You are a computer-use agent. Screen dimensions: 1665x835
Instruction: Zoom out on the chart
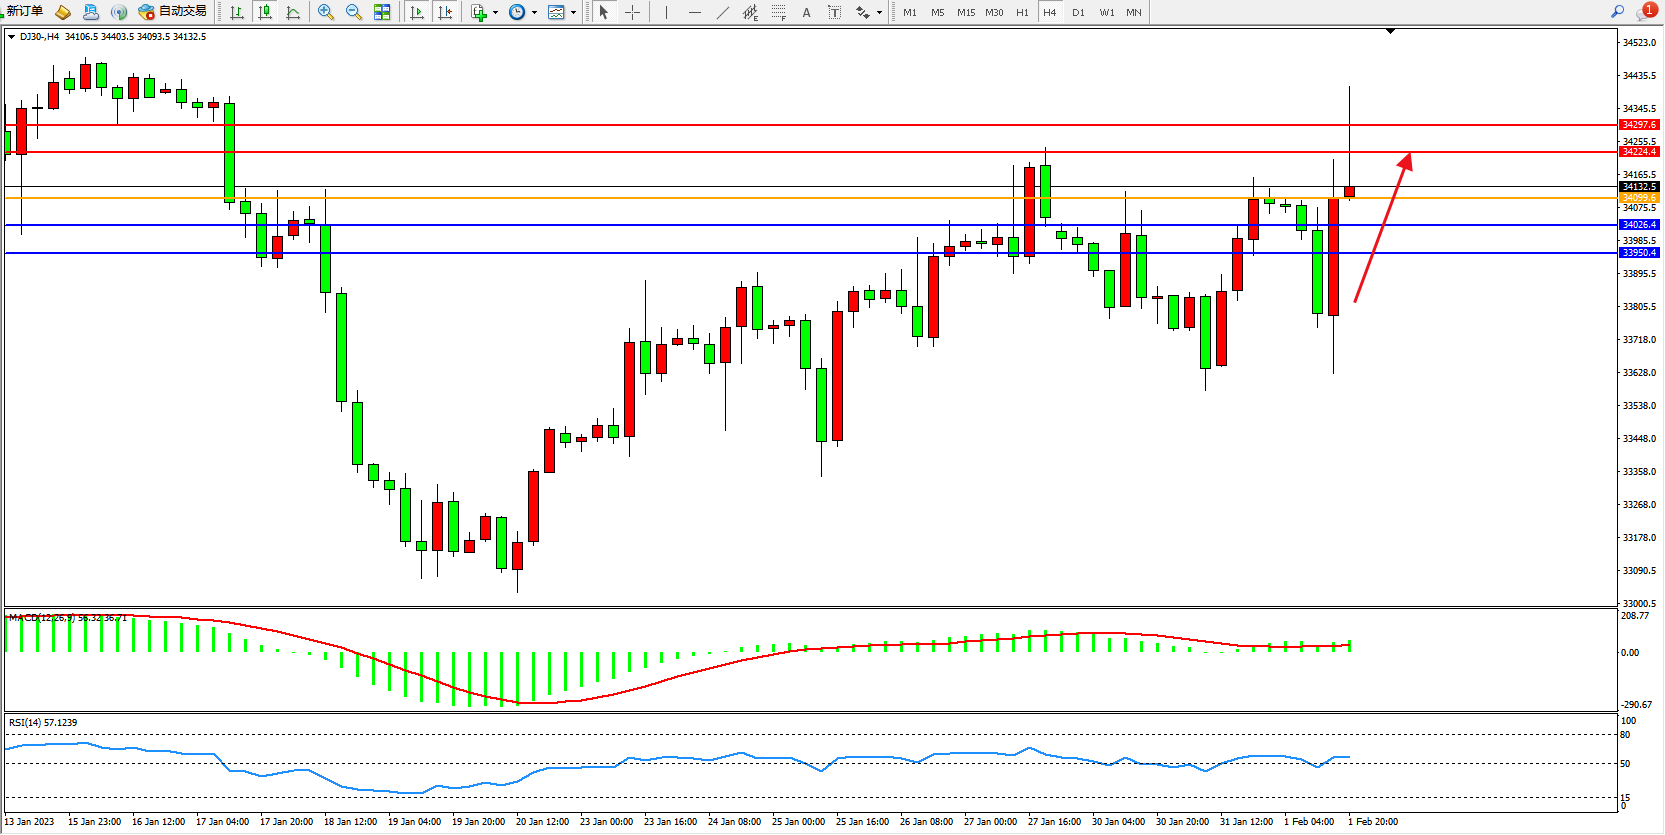point(354,12)
